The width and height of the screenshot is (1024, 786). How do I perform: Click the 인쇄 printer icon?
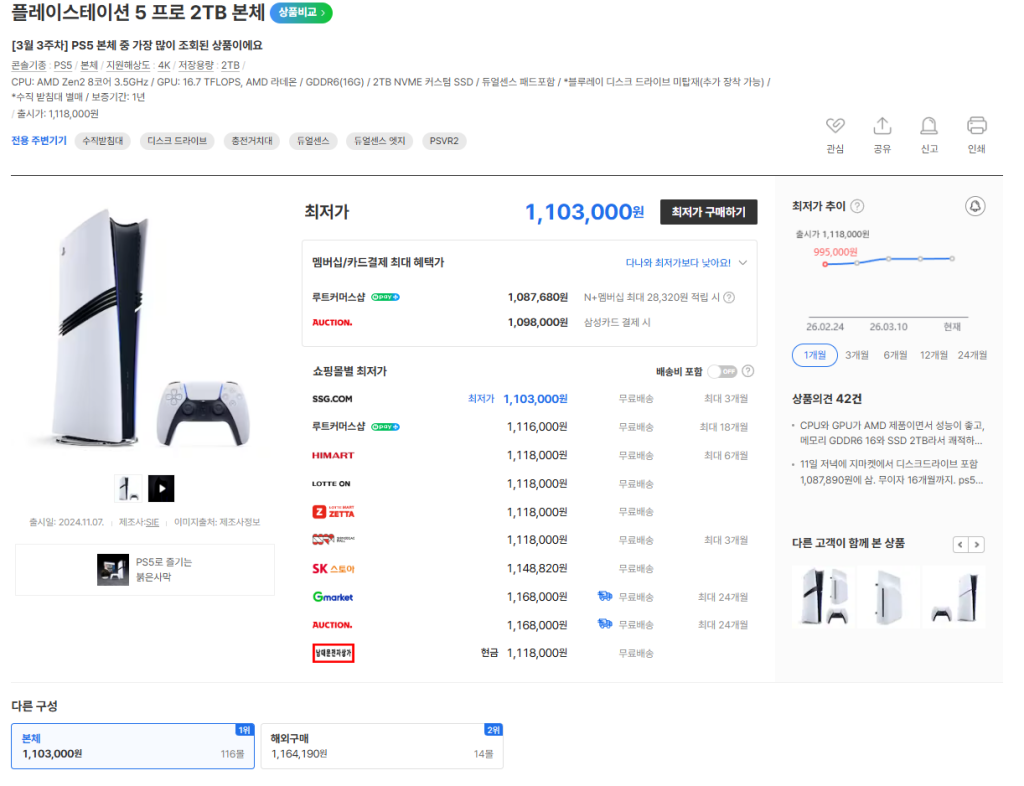[976, 126]
